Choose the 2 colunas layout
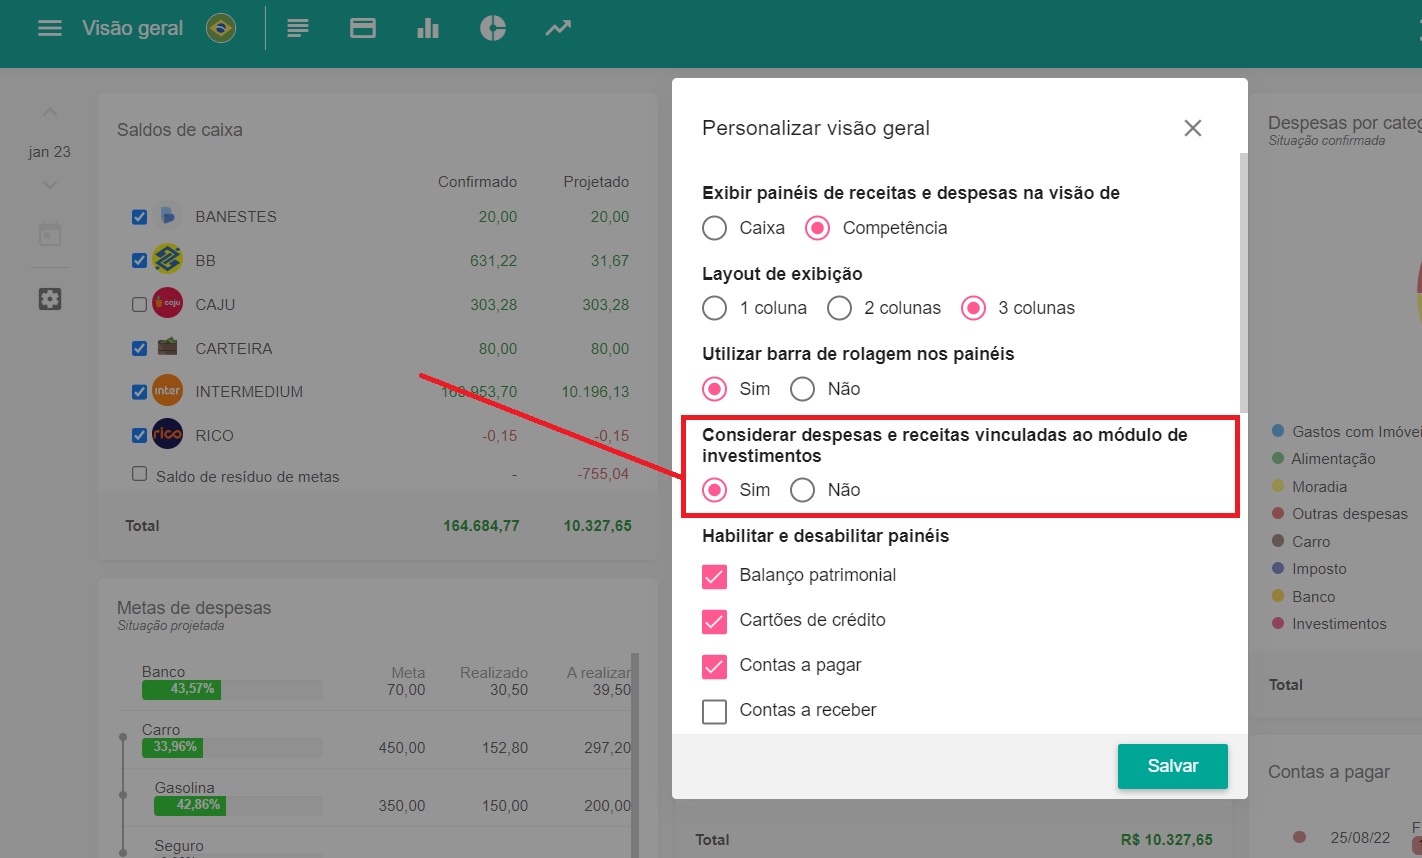This screenshot has height=858, width=1422. [840, 308]
